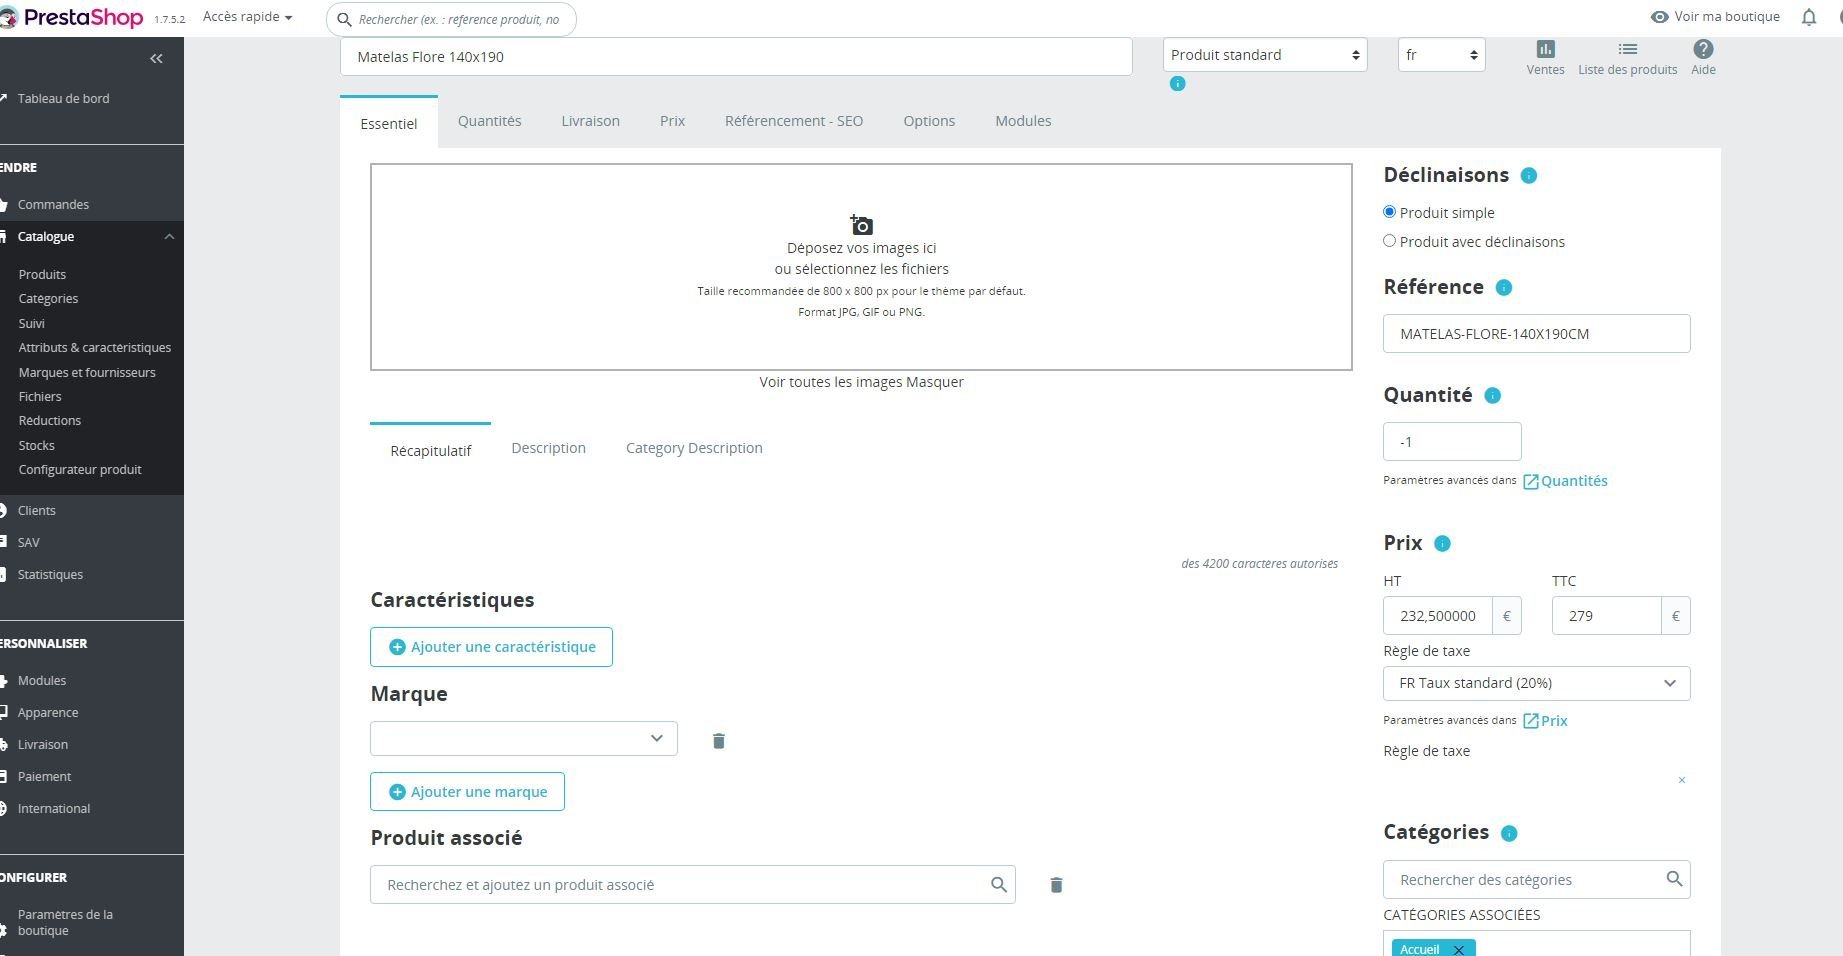The height and width of the screenshot is (956, 1843).
Task: Open the Prix tab
Action: (672, 121)
